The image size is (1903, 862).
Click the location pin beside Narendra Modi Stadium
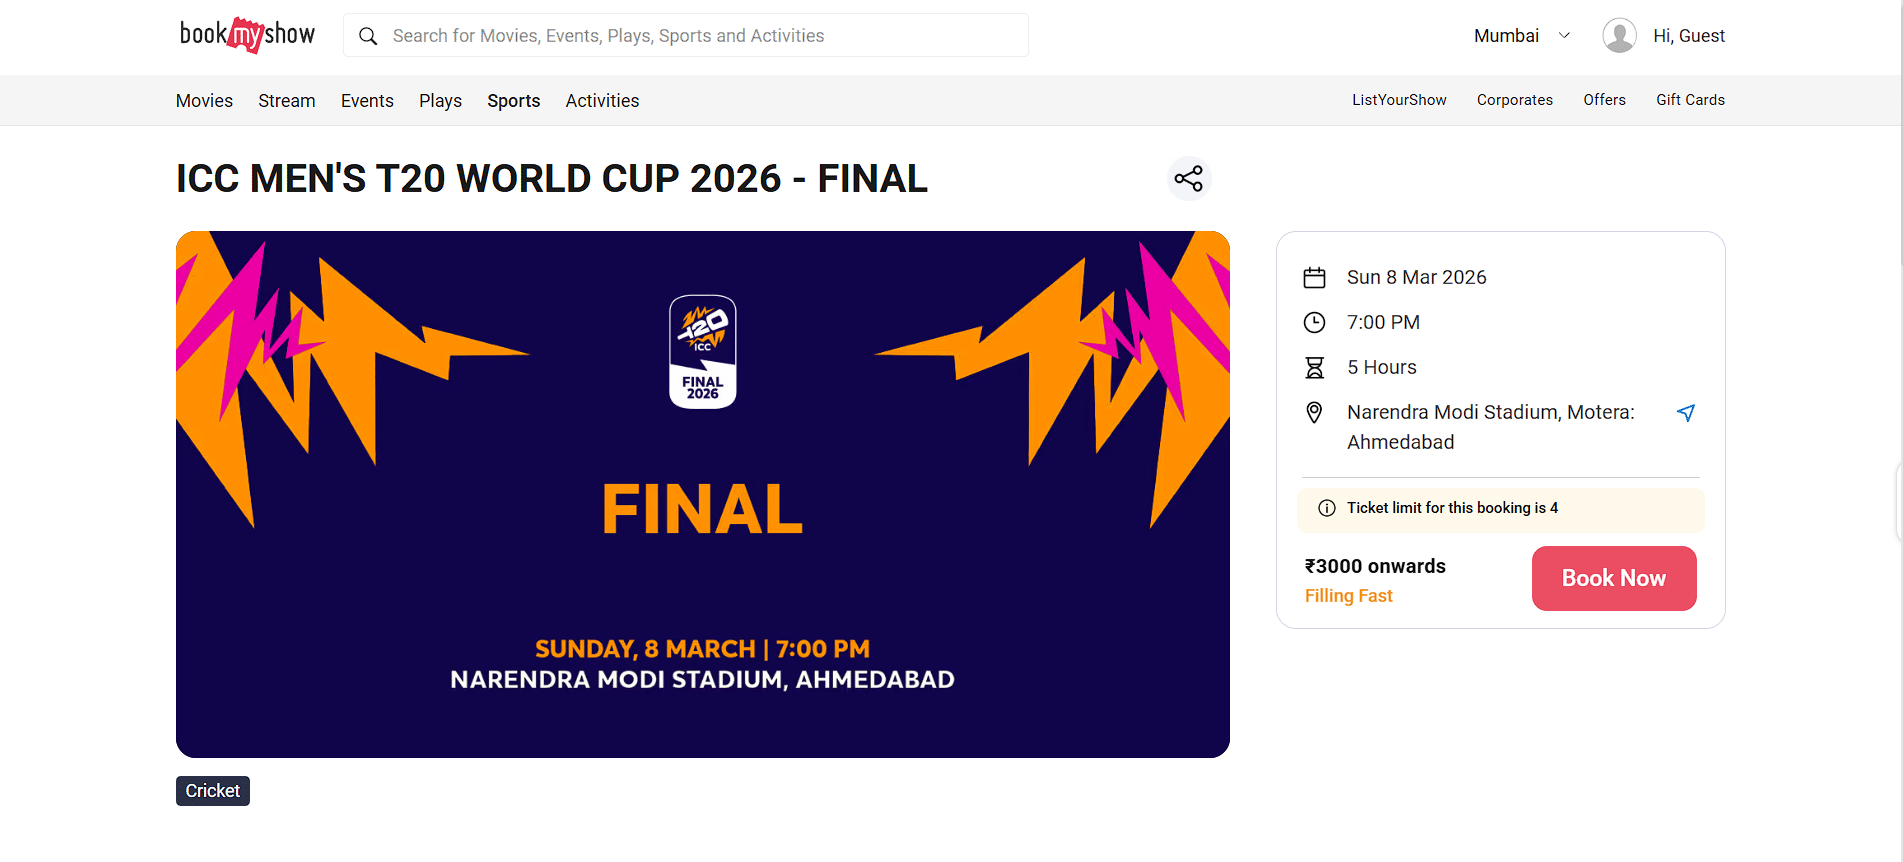pyautogui.click(x=1315, y=411)
